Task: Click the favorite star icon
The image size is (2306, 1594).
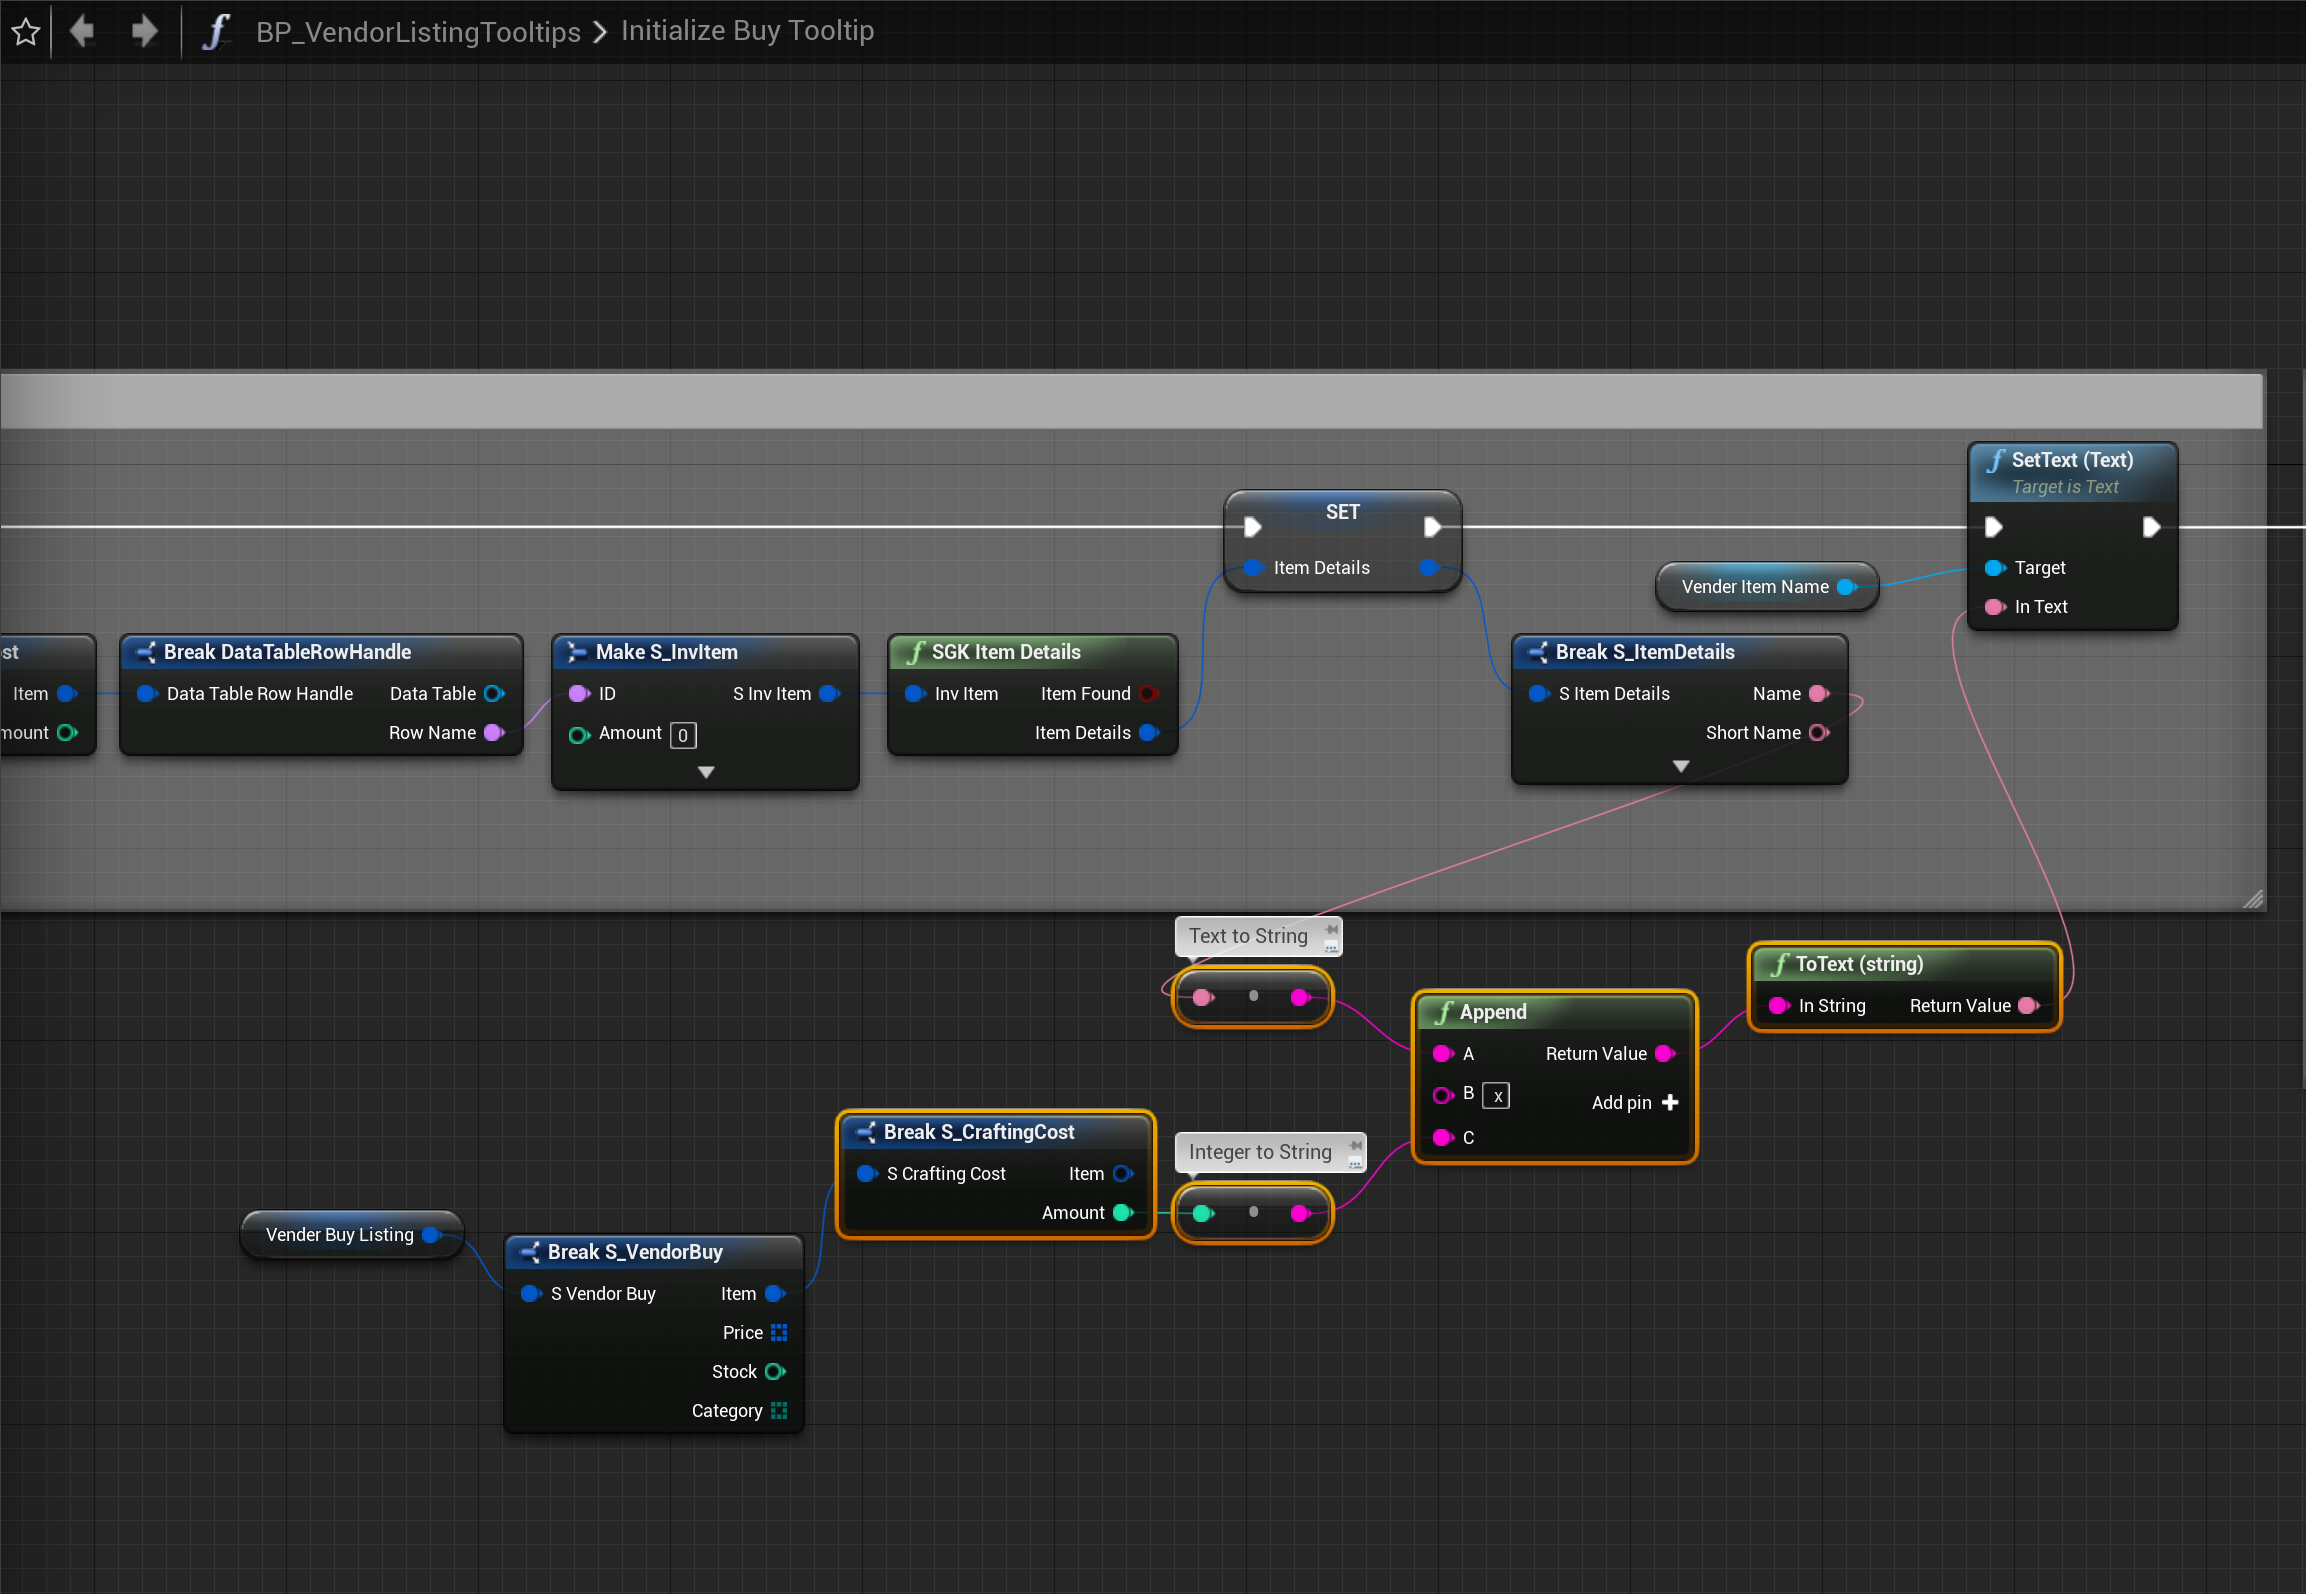Action: (26, 32)
